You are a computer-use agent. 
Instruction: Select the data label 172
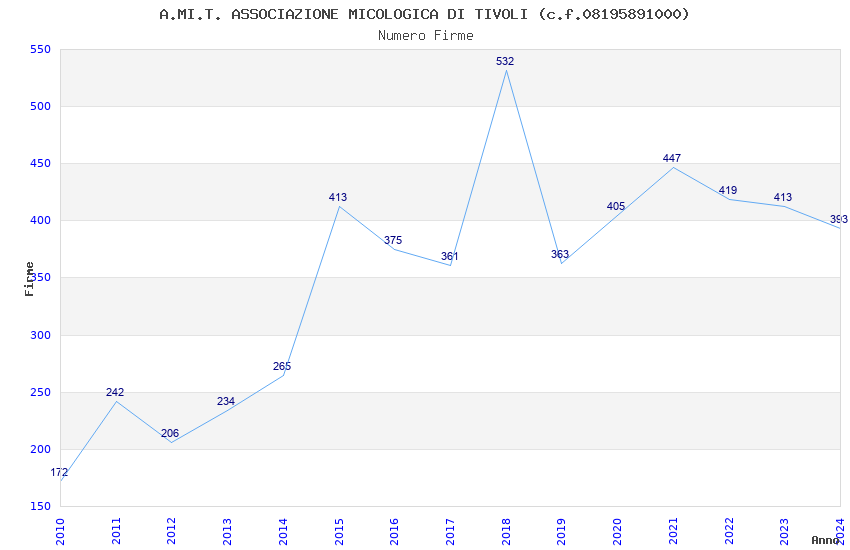click(x=59, y=473)
